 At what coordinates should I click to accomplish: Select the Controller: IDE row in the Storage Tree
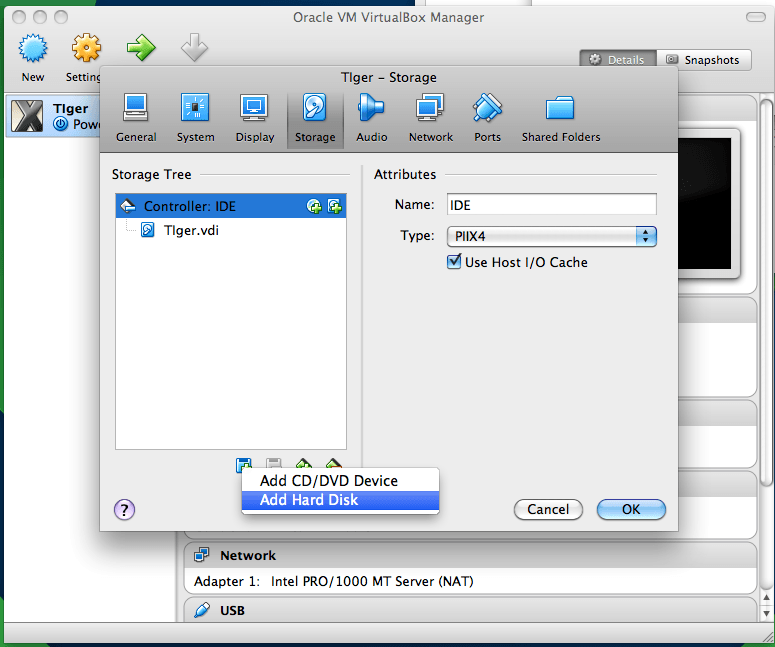[x=231, y=206]
